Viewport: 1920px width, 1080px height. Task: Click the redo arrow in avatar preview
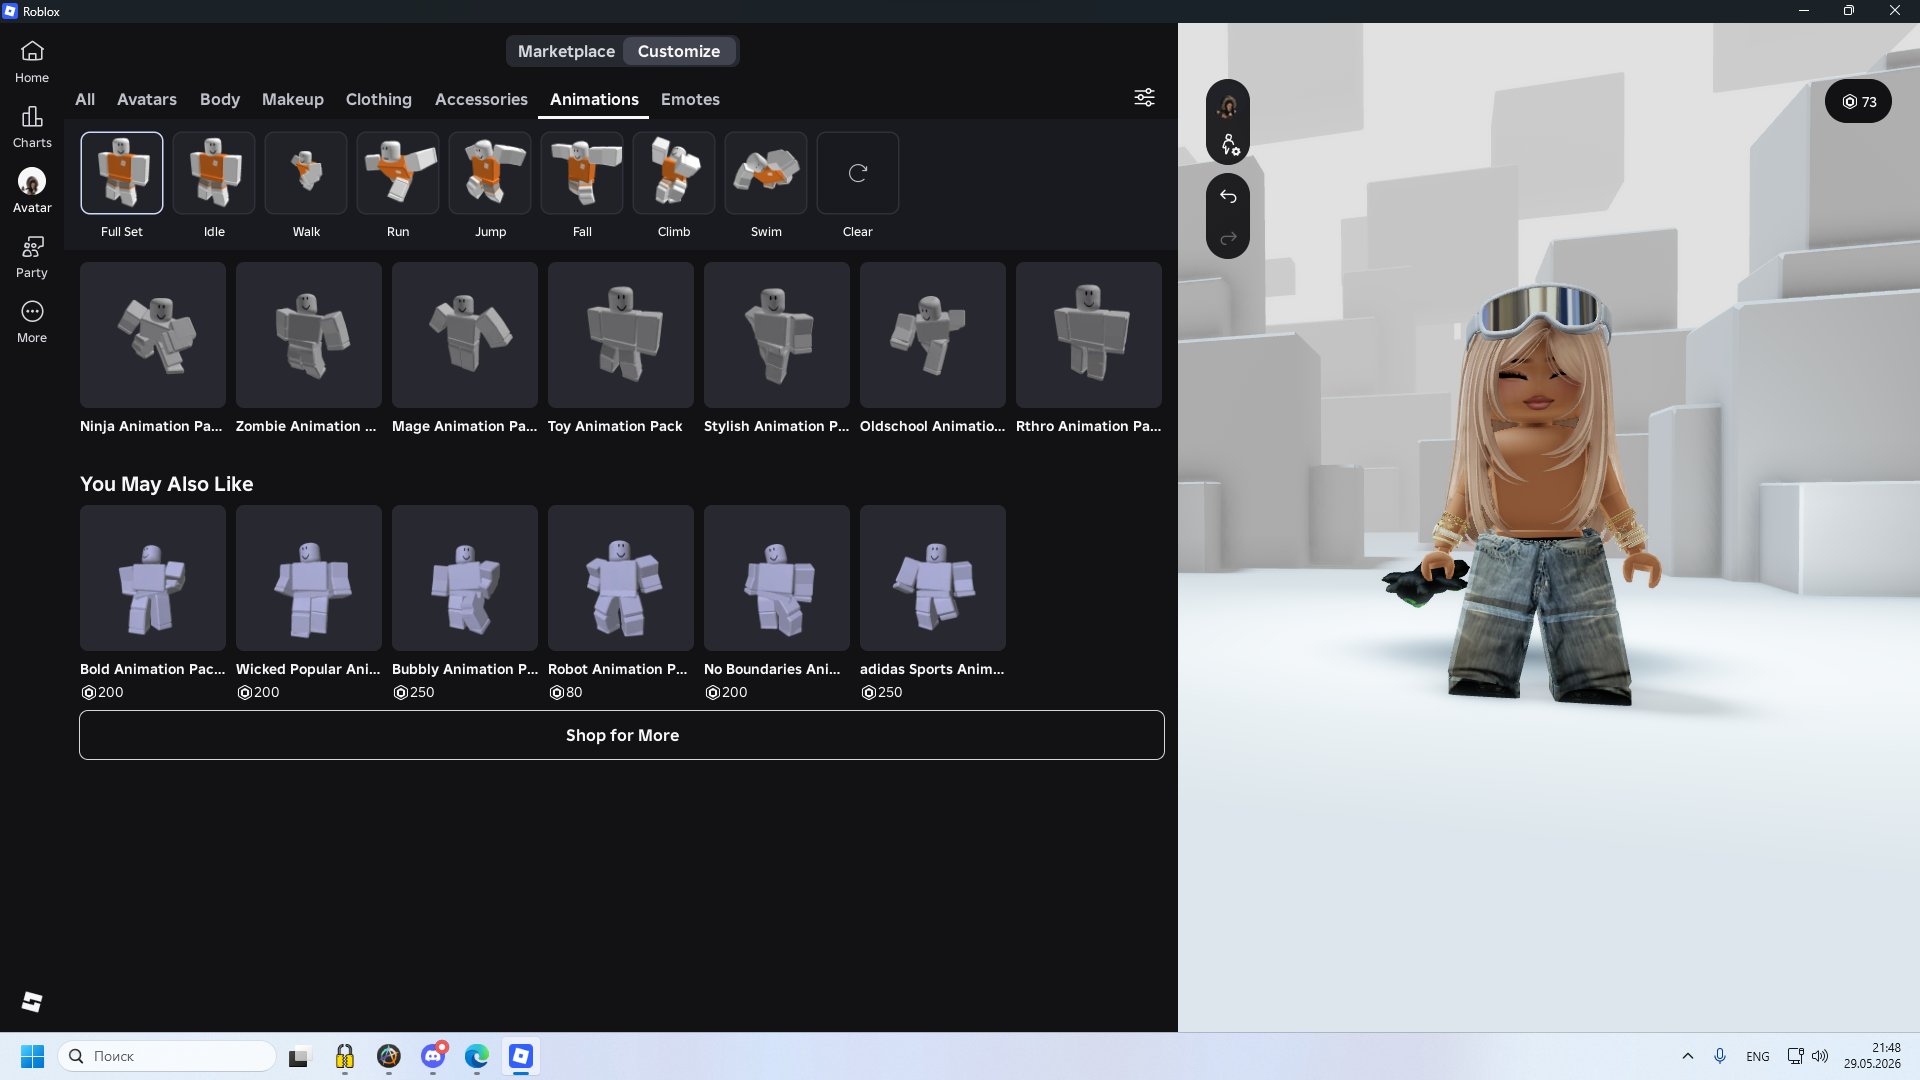tap(1228, 238)
